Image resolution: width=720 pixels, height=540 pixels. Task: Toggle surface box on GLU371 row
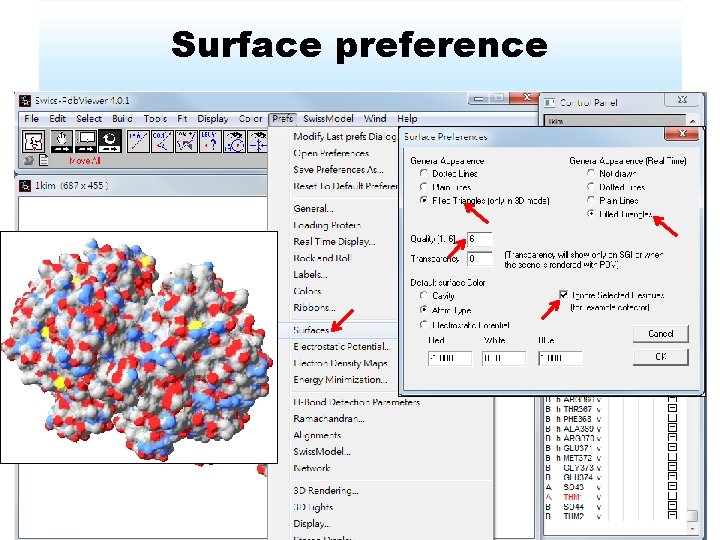point(672,447)
